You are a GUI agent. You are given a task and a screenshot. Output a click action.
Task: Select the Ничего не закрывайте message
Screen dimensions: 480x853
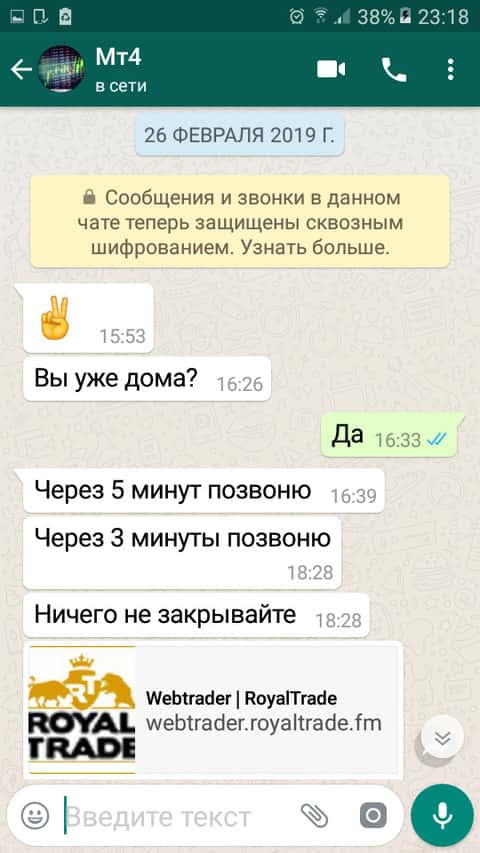tap(196, 615)
